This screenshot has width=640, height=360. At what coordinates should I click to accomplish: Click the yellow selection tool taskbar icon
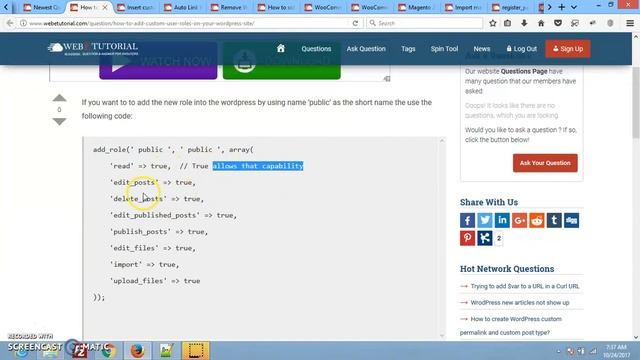coord(196,351)
